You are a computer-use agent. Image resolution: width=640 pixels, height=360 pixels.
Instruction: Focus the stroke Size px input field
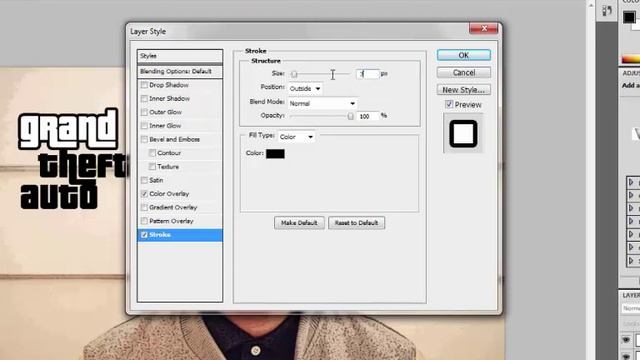(x=367, y=74)
